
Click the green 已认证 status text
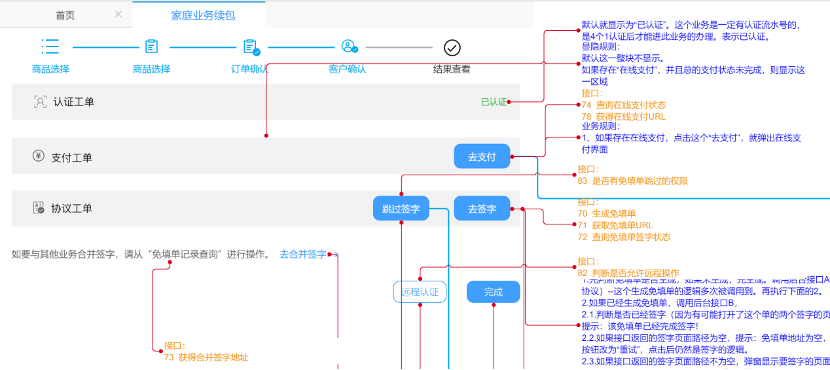(x=493, y=102)
